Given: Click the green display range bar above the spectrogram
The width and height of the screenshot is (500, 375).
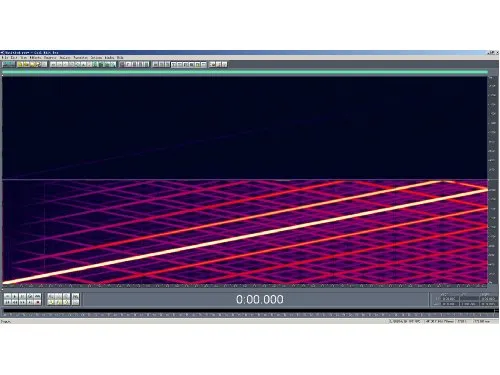Looking at the screenshot, I should 245,72.
